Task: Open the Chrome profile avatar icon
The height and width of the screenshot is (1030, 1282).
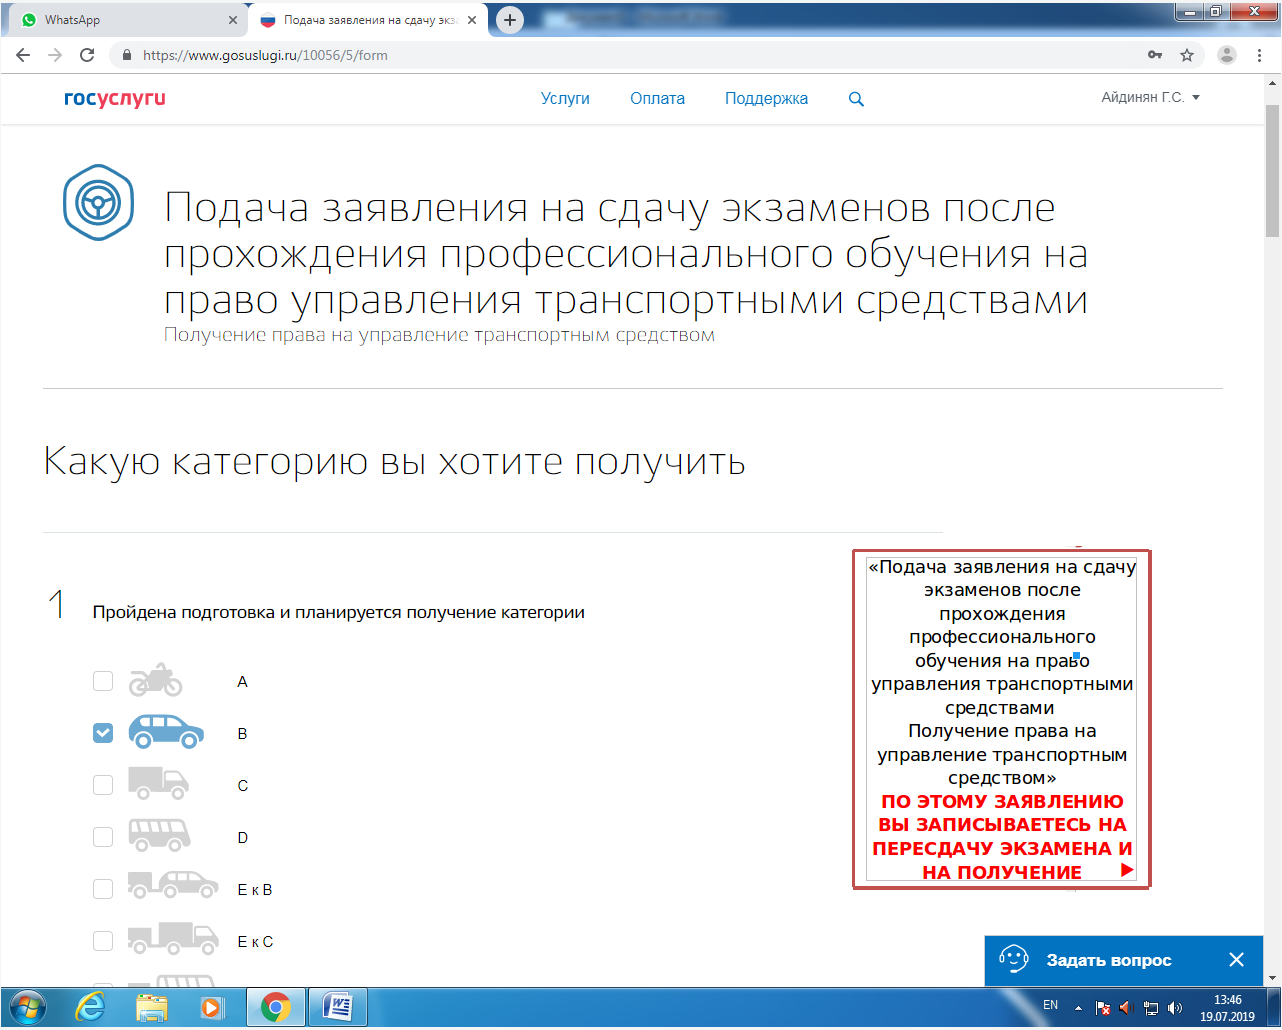Action: (x=1227, y=55)
